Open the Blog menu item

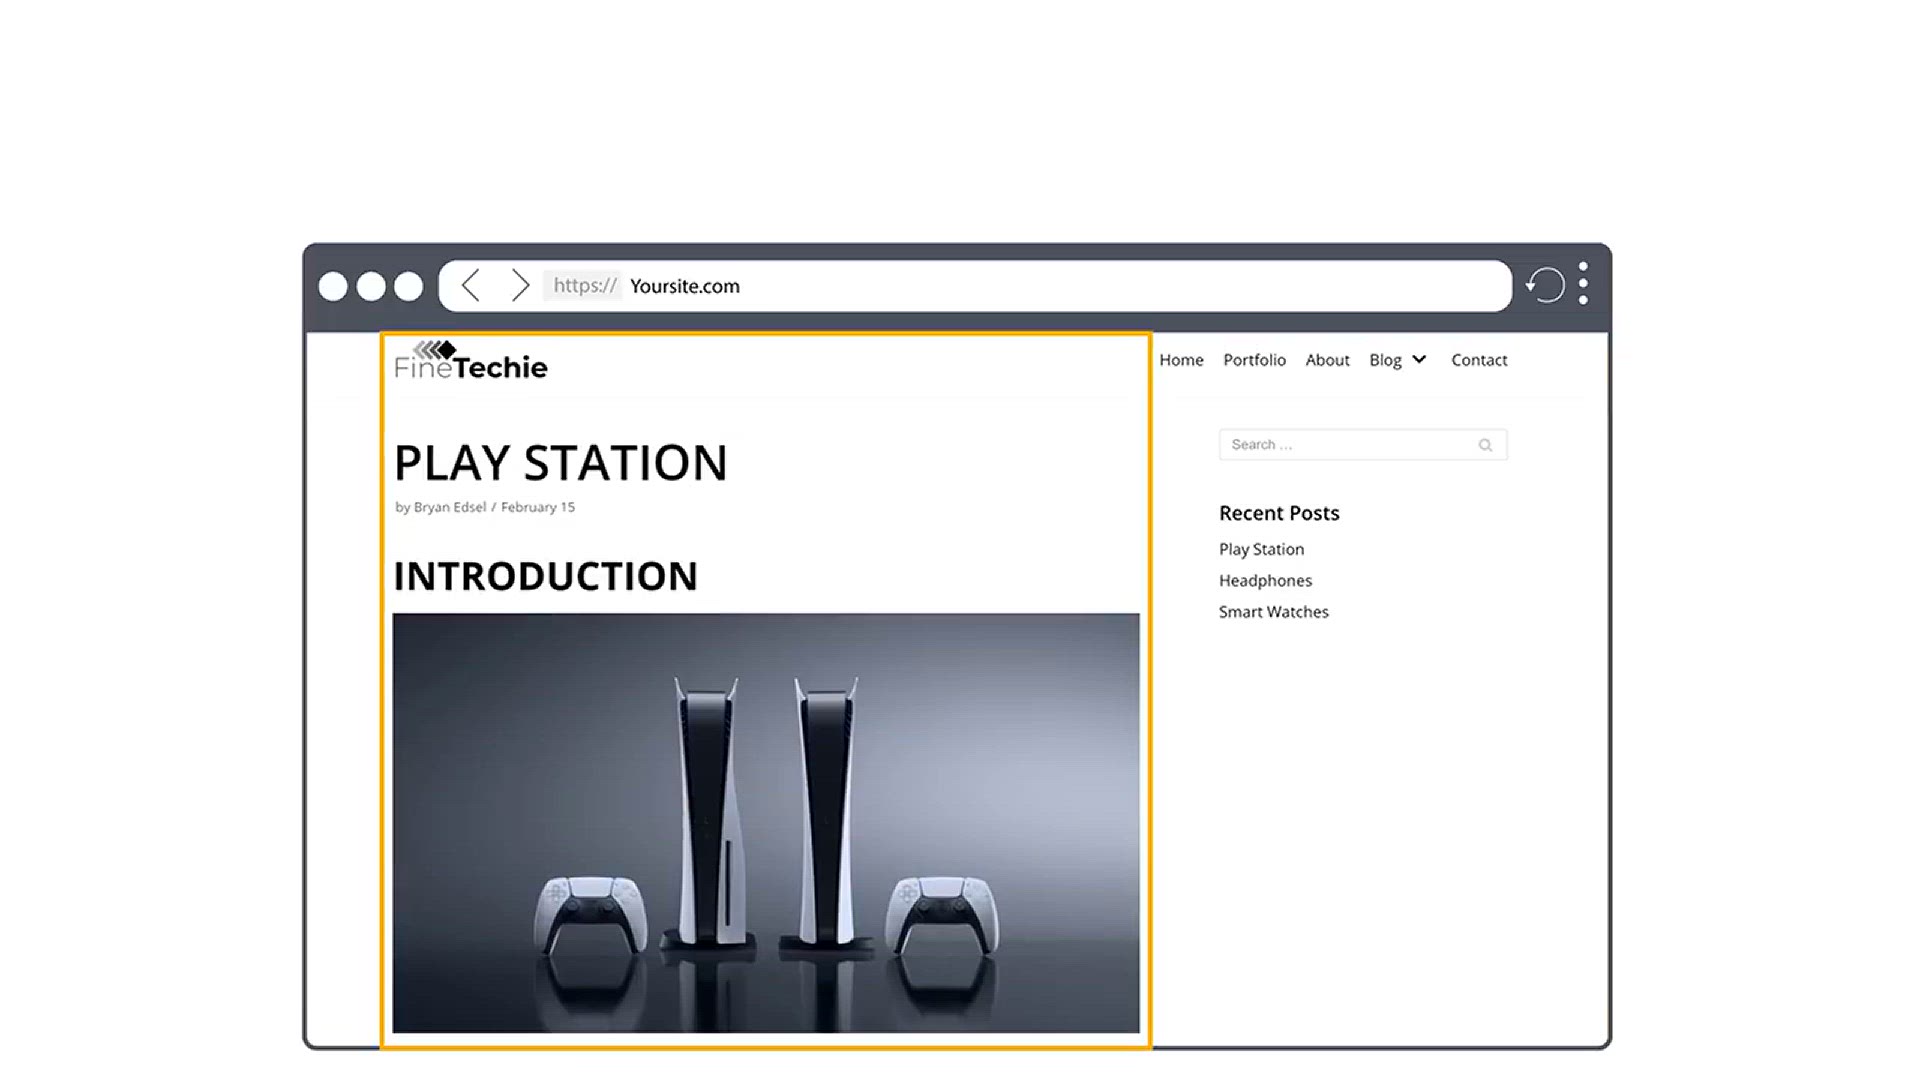(1385, 360)
